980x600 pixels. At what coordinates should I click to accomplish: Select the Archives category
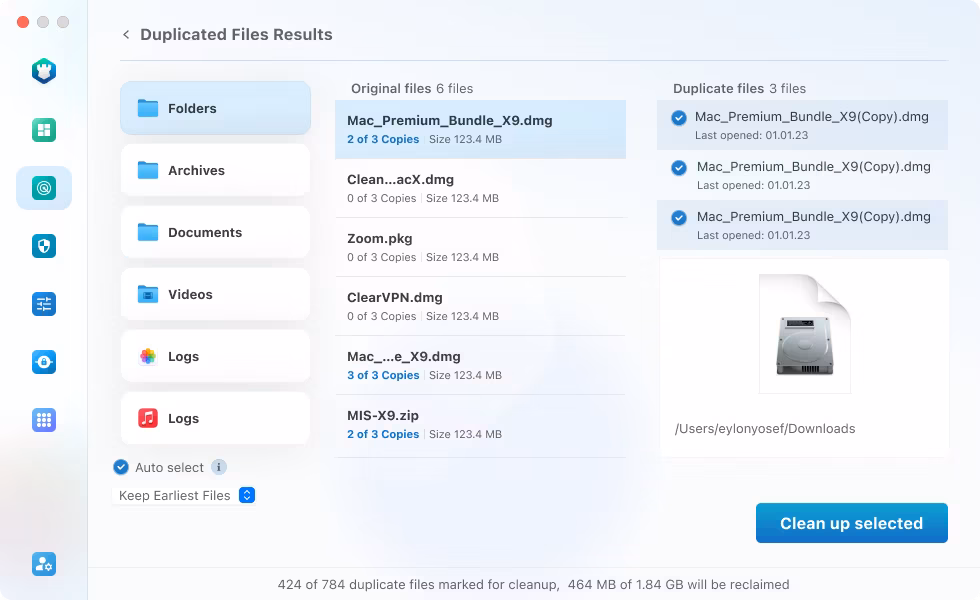[x=216, y=170]
